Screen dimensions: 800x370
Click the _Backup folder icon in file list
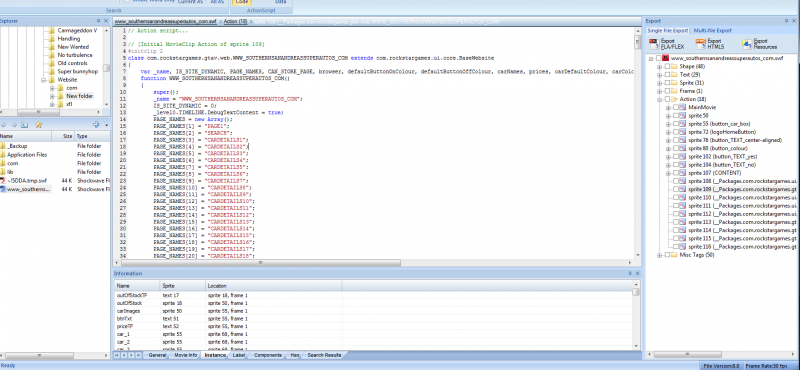pos(3,146)
